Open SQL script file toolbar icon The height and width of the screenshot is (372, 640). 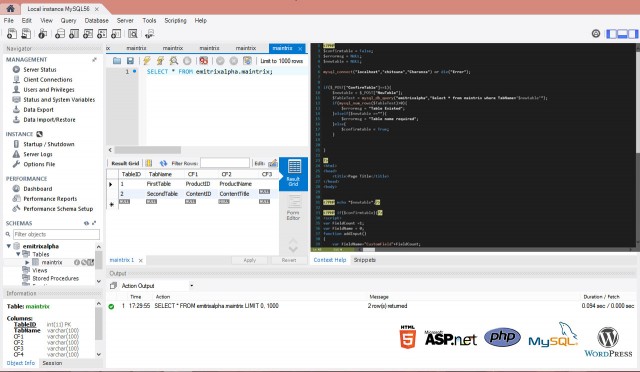click(x=26, y=34)
